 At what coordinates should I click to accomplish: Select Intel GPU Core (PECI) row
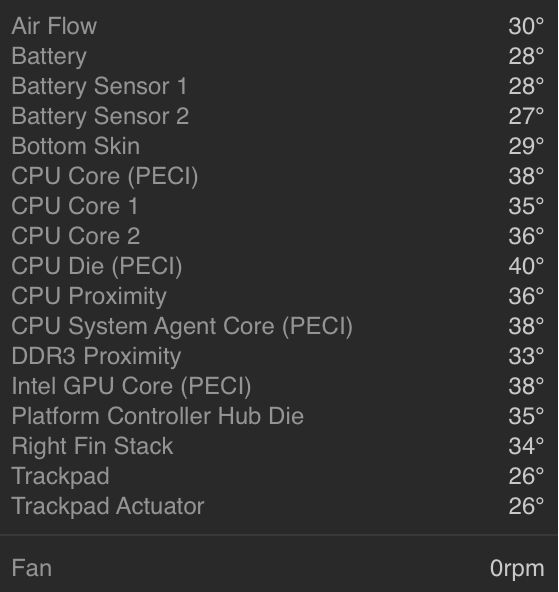278,386
